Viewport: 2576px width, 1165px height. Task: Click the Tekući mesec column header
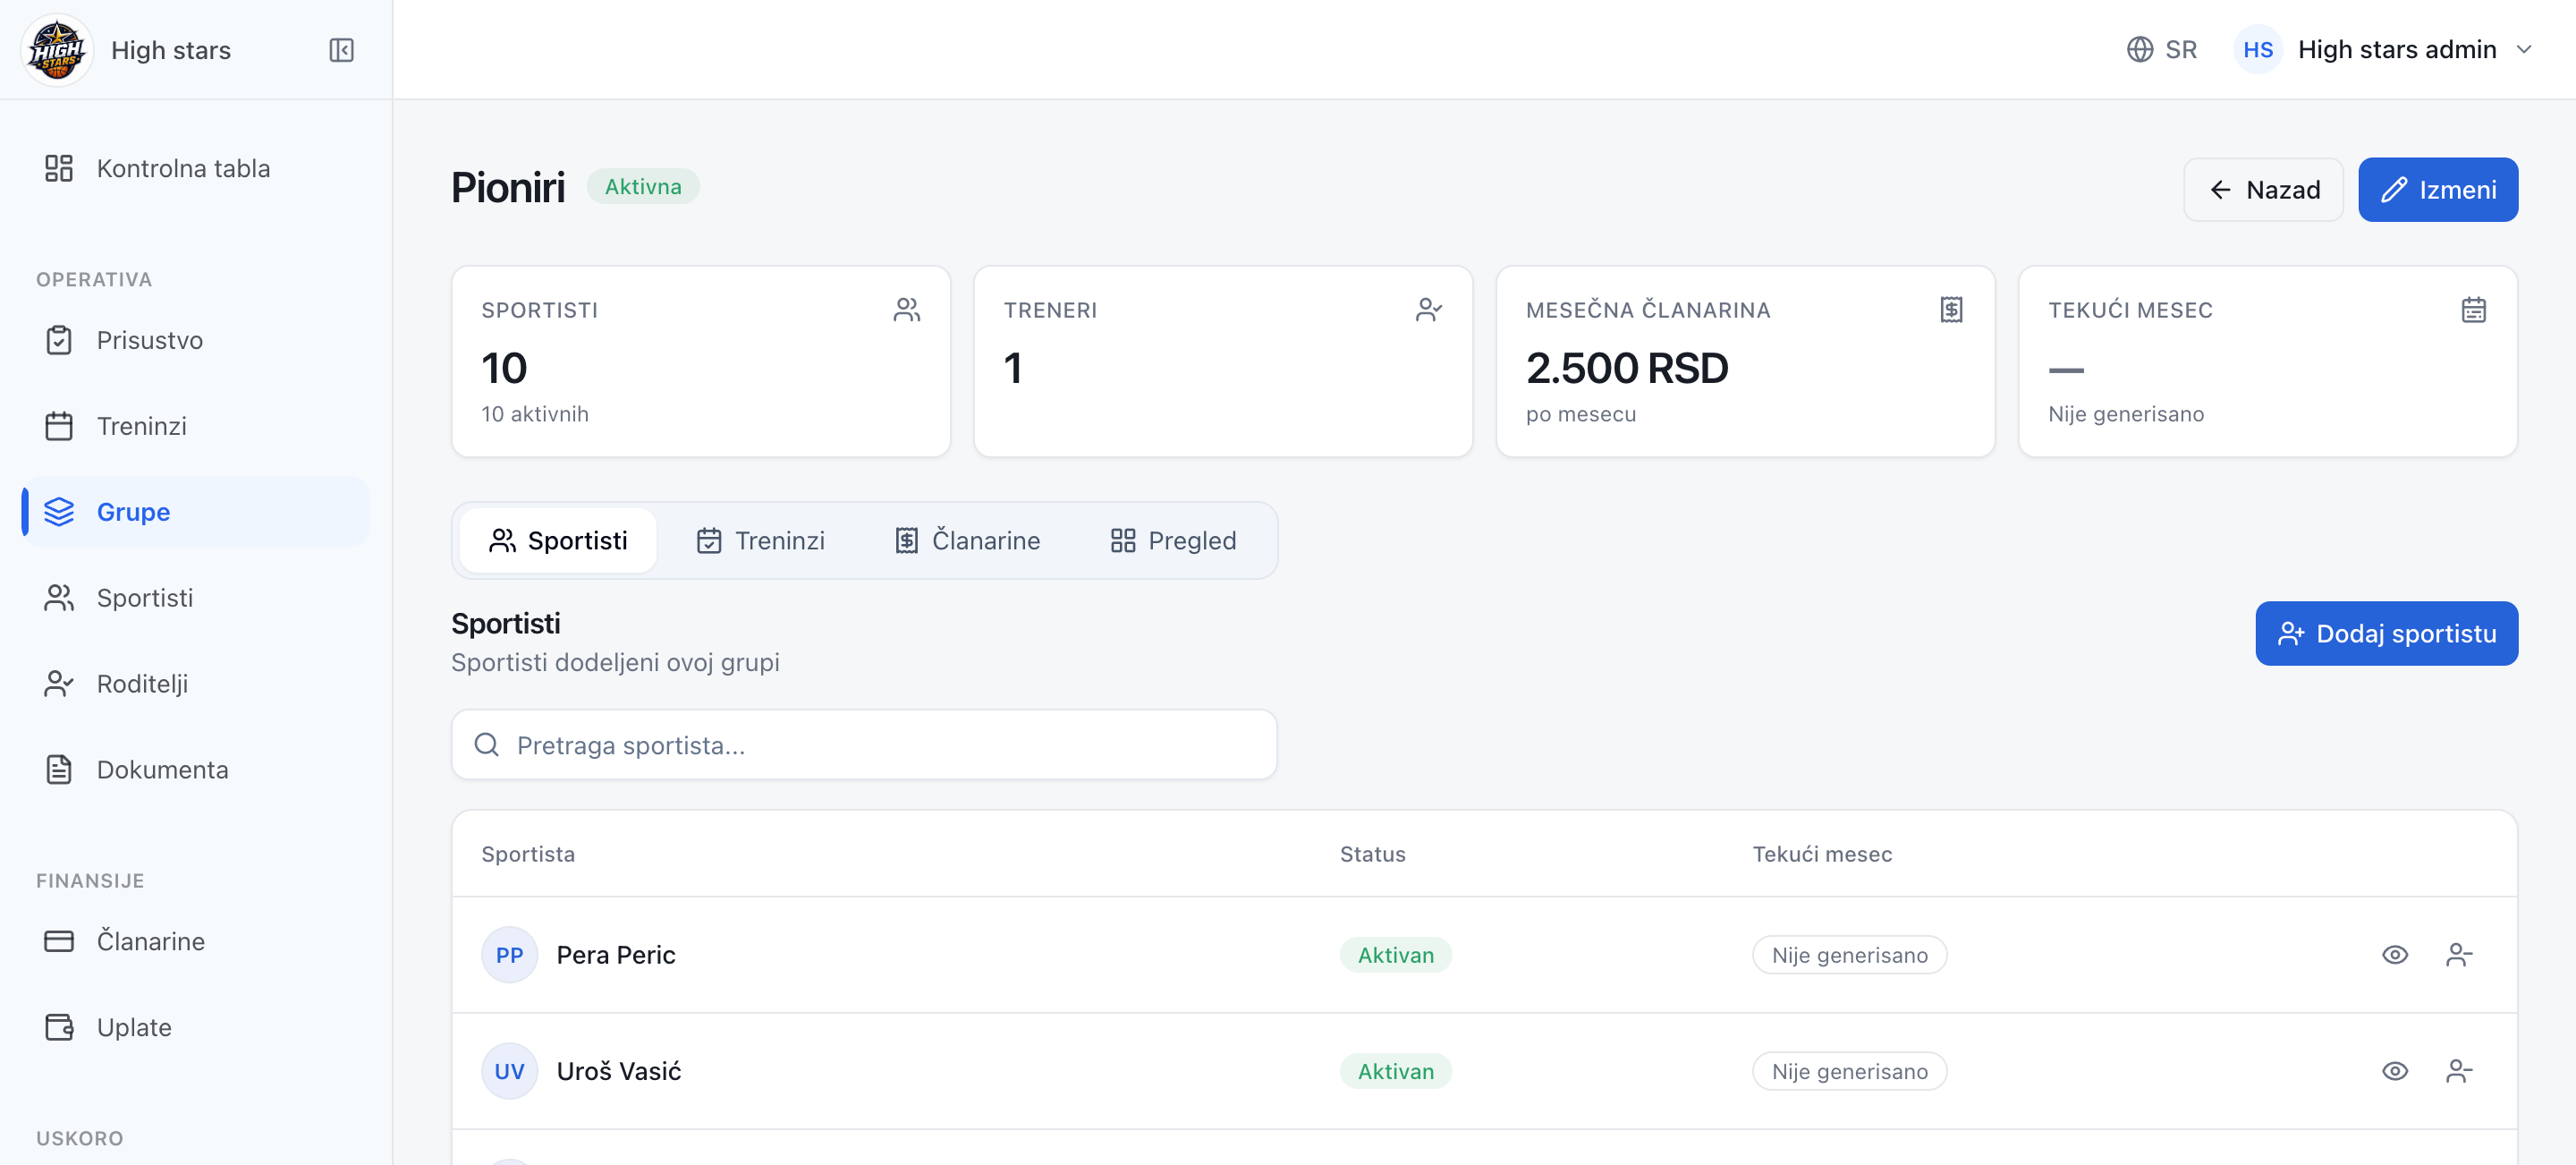1822,854
